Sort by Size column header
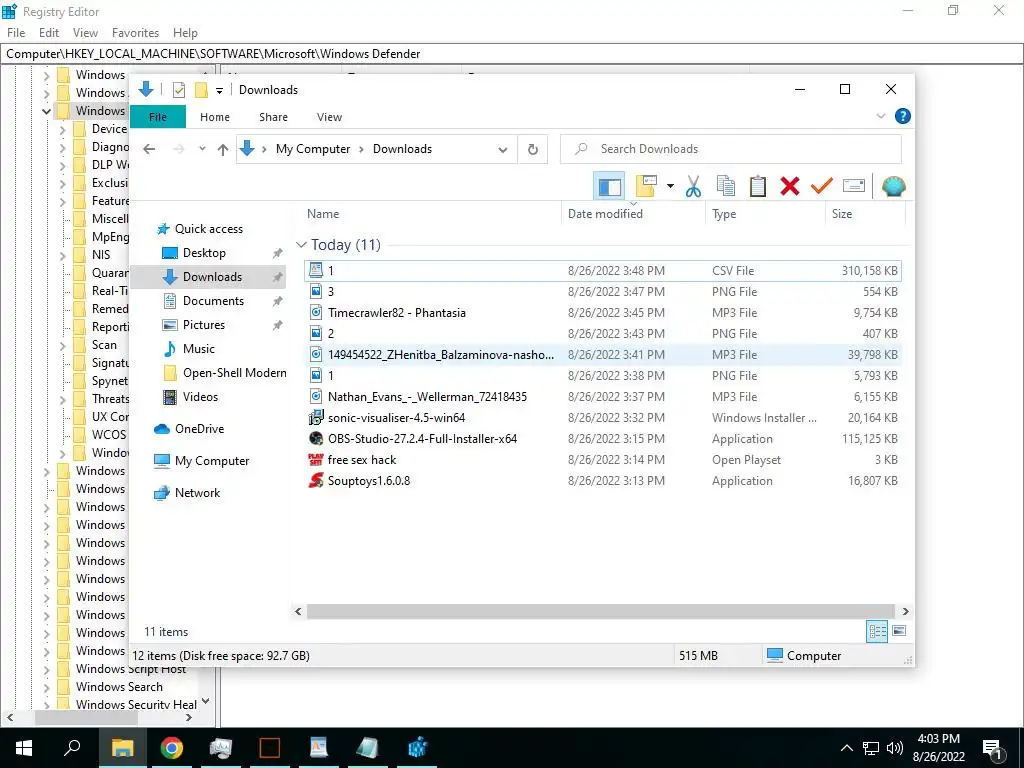The height and width of the screenshot is (768, 1024). tap(865, 214)
